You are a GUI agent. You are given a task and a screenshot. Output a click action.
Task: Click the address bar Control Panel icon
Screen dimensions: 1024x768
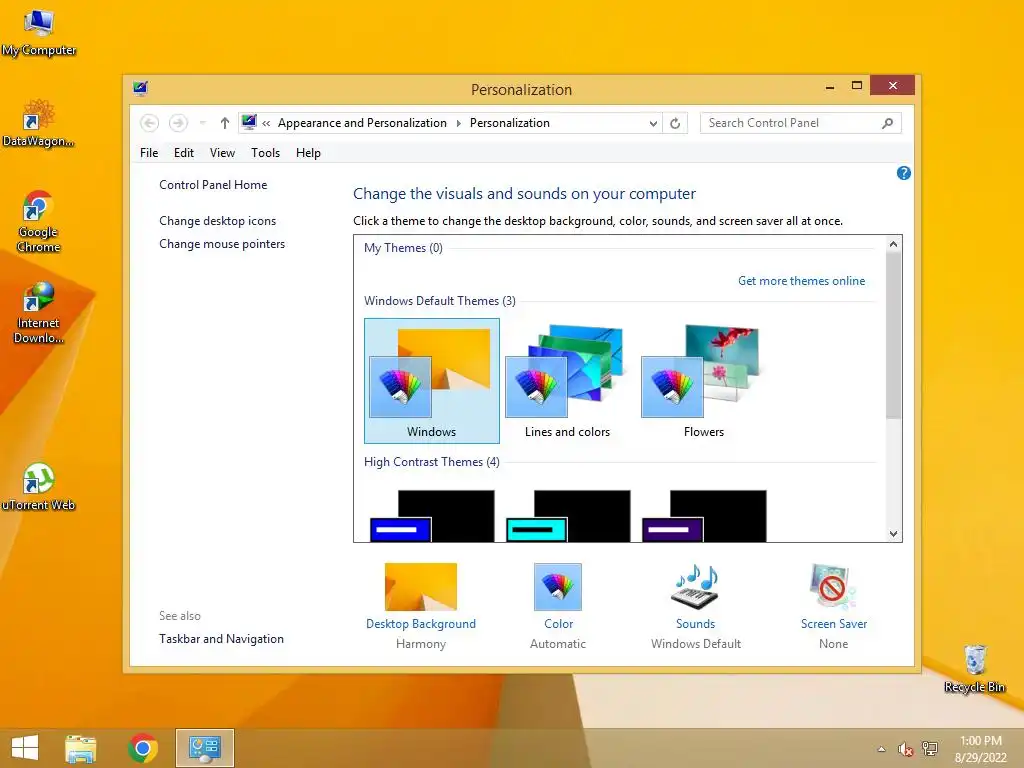pos(249,122)
